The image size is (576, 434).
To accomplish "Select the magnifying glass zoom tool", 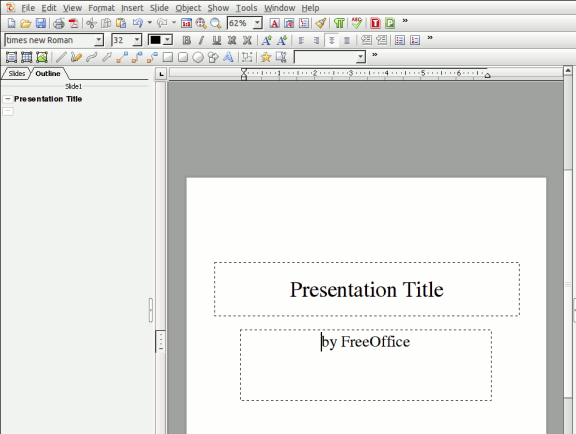I will [216, 23].
